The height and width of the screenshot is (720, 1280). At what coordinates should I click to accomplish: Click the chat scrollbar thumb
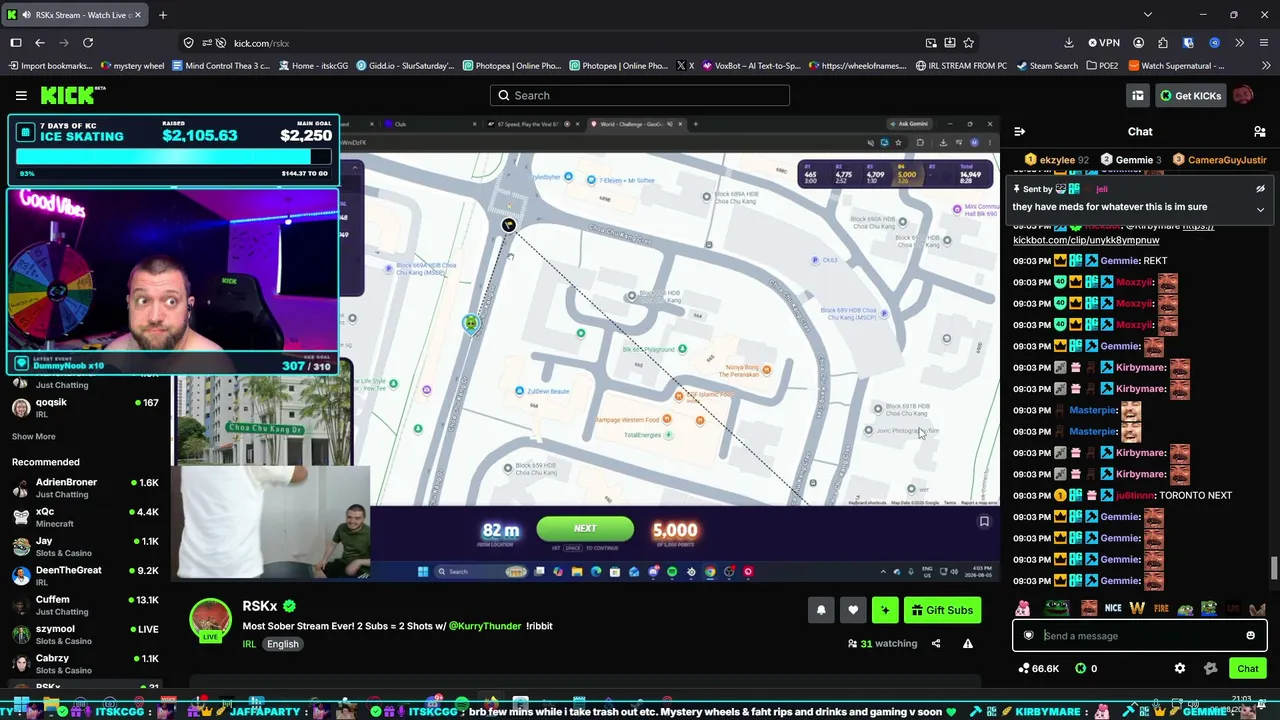(x=1273, y=568)
